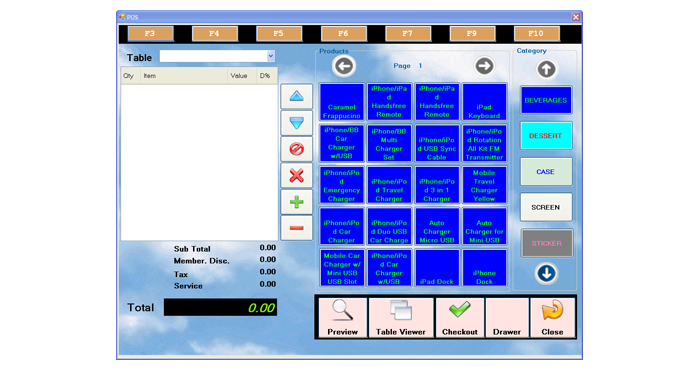700x371 pixels.
Task: Go to next products page arrow
Action: 484,67
